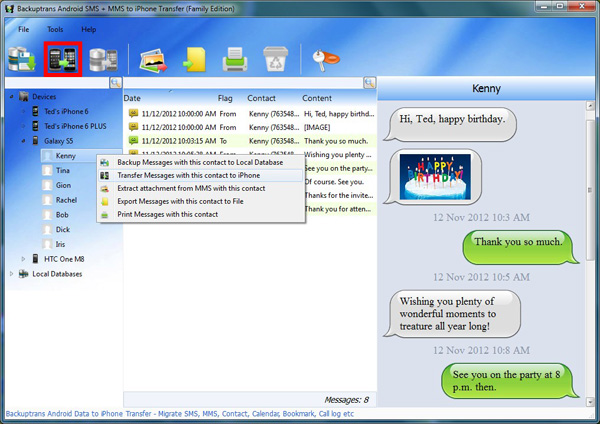The image size is (600, 424).
Task: Choose Print Messages with this contact
Action: (x=201, y=214)
